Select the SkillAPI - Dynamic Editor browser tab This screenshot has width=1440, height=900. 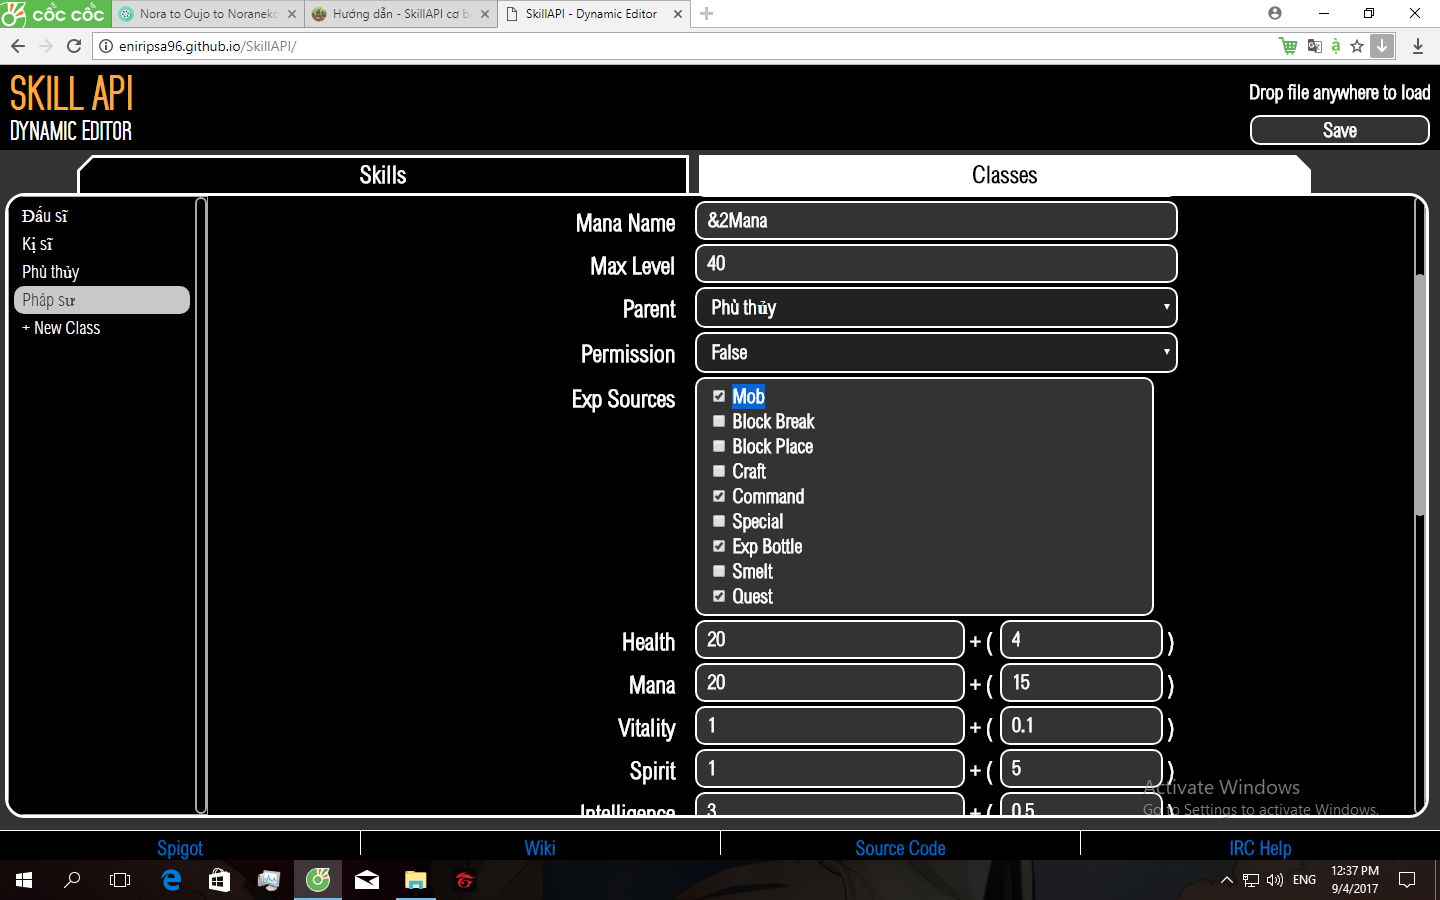pyautogui.click(x=593, y=14)
